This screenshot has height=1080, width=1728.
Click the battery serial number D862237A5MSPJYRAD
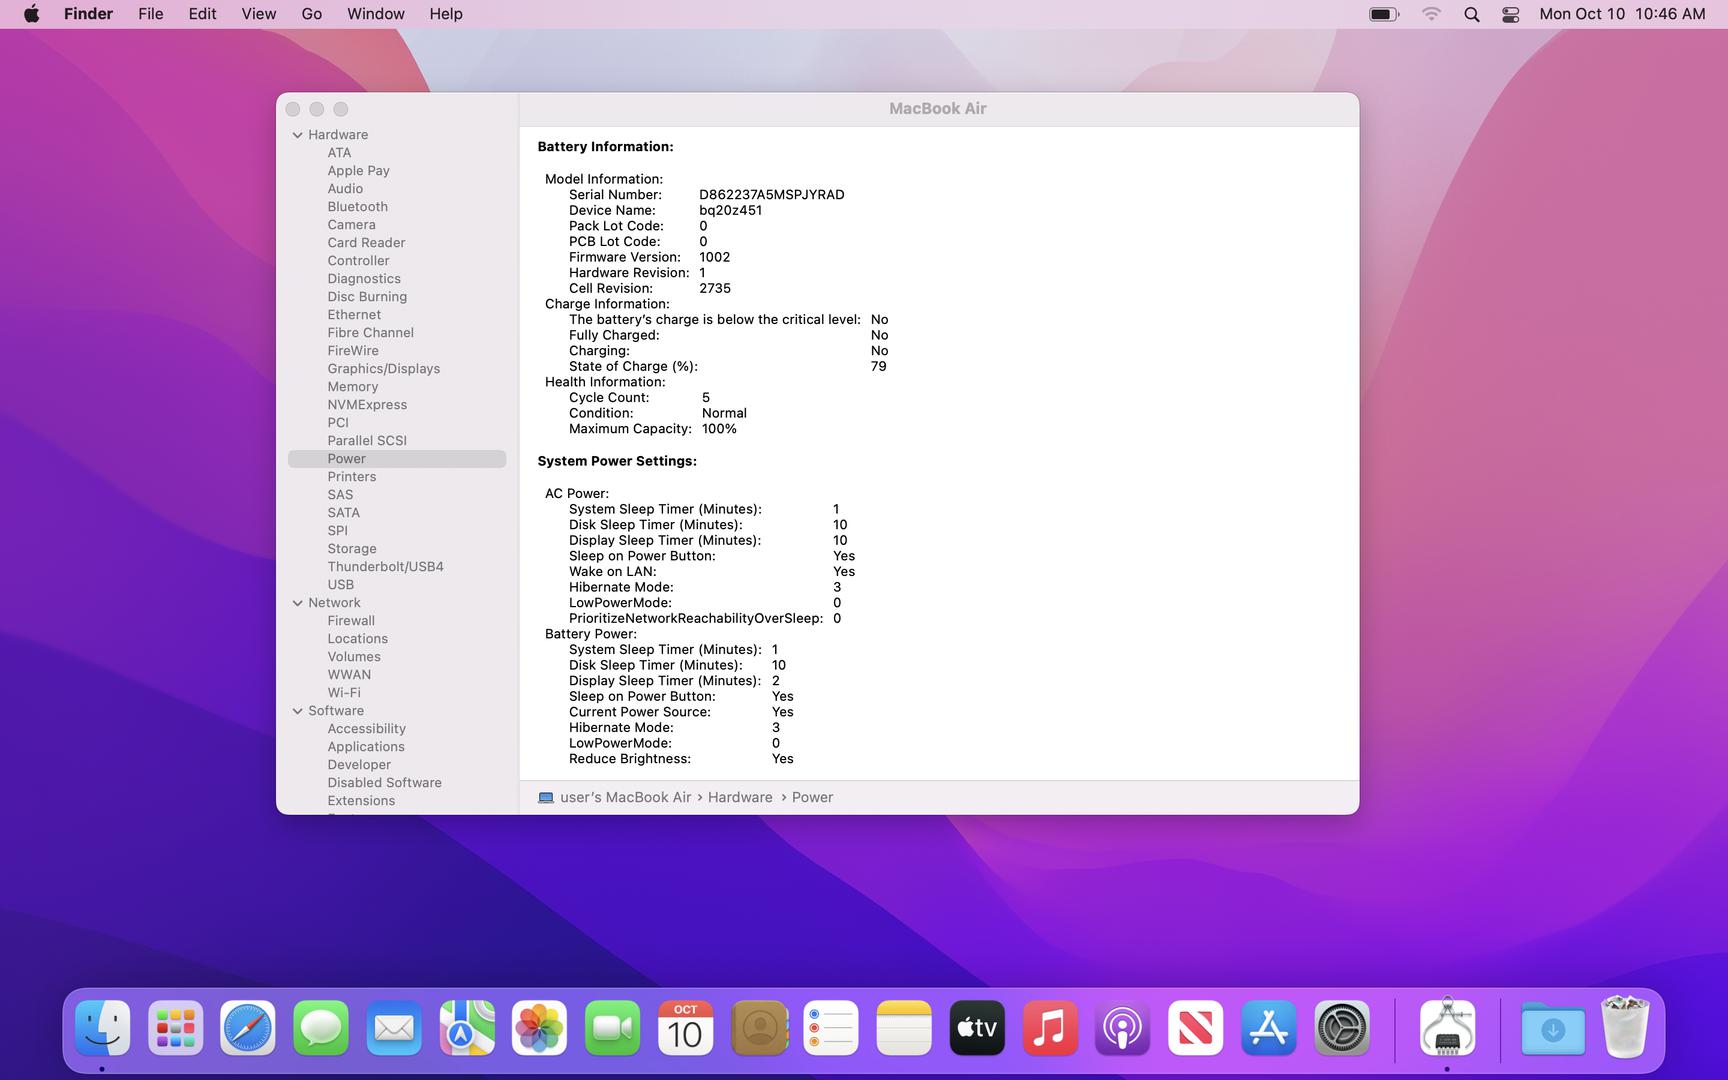(771, 195)
